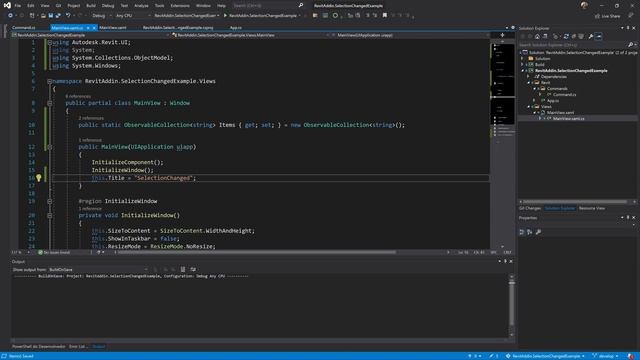Close the Output panel
The image size is (640, 360).
[511, 261]
